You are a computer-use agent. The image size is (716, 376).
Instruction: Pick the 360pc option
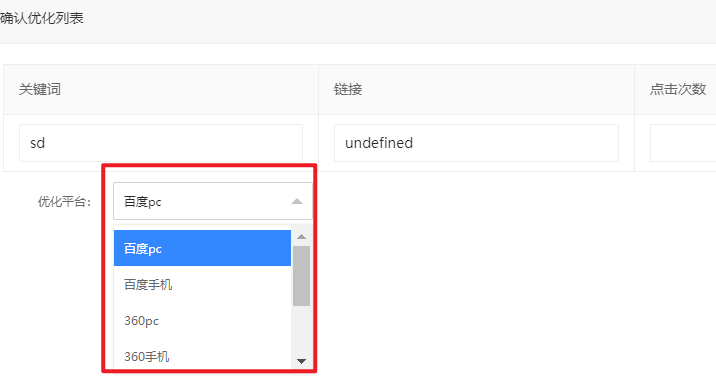202,321
